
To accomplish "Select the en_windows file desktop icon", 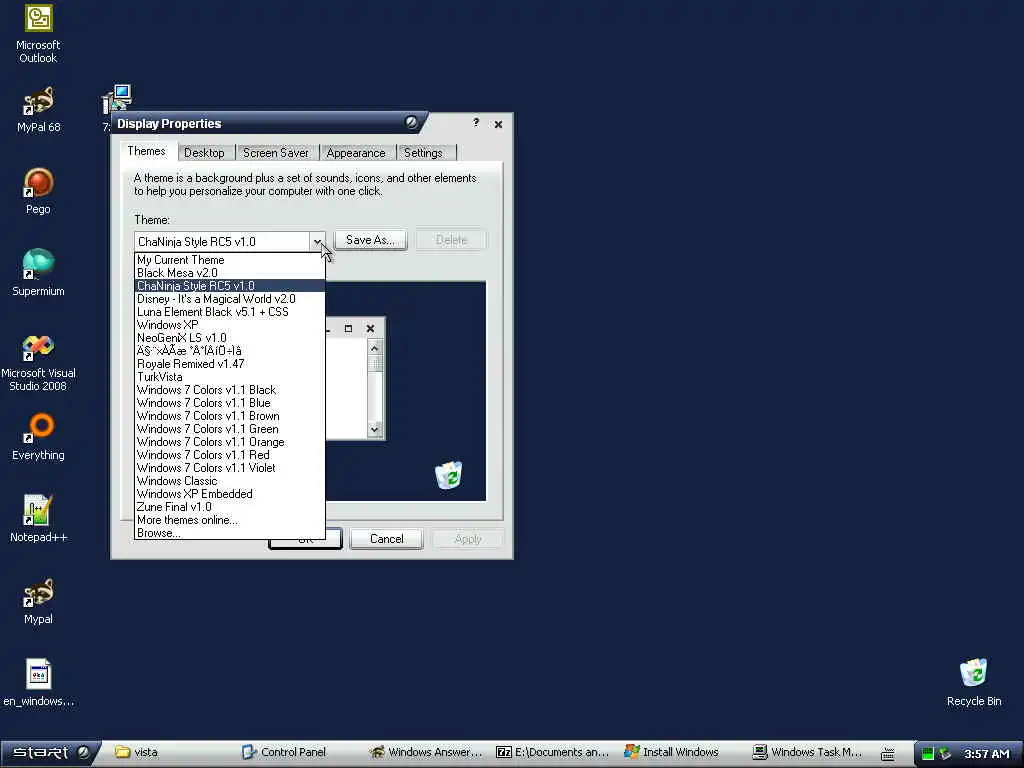I will click(x=39, y=683).
